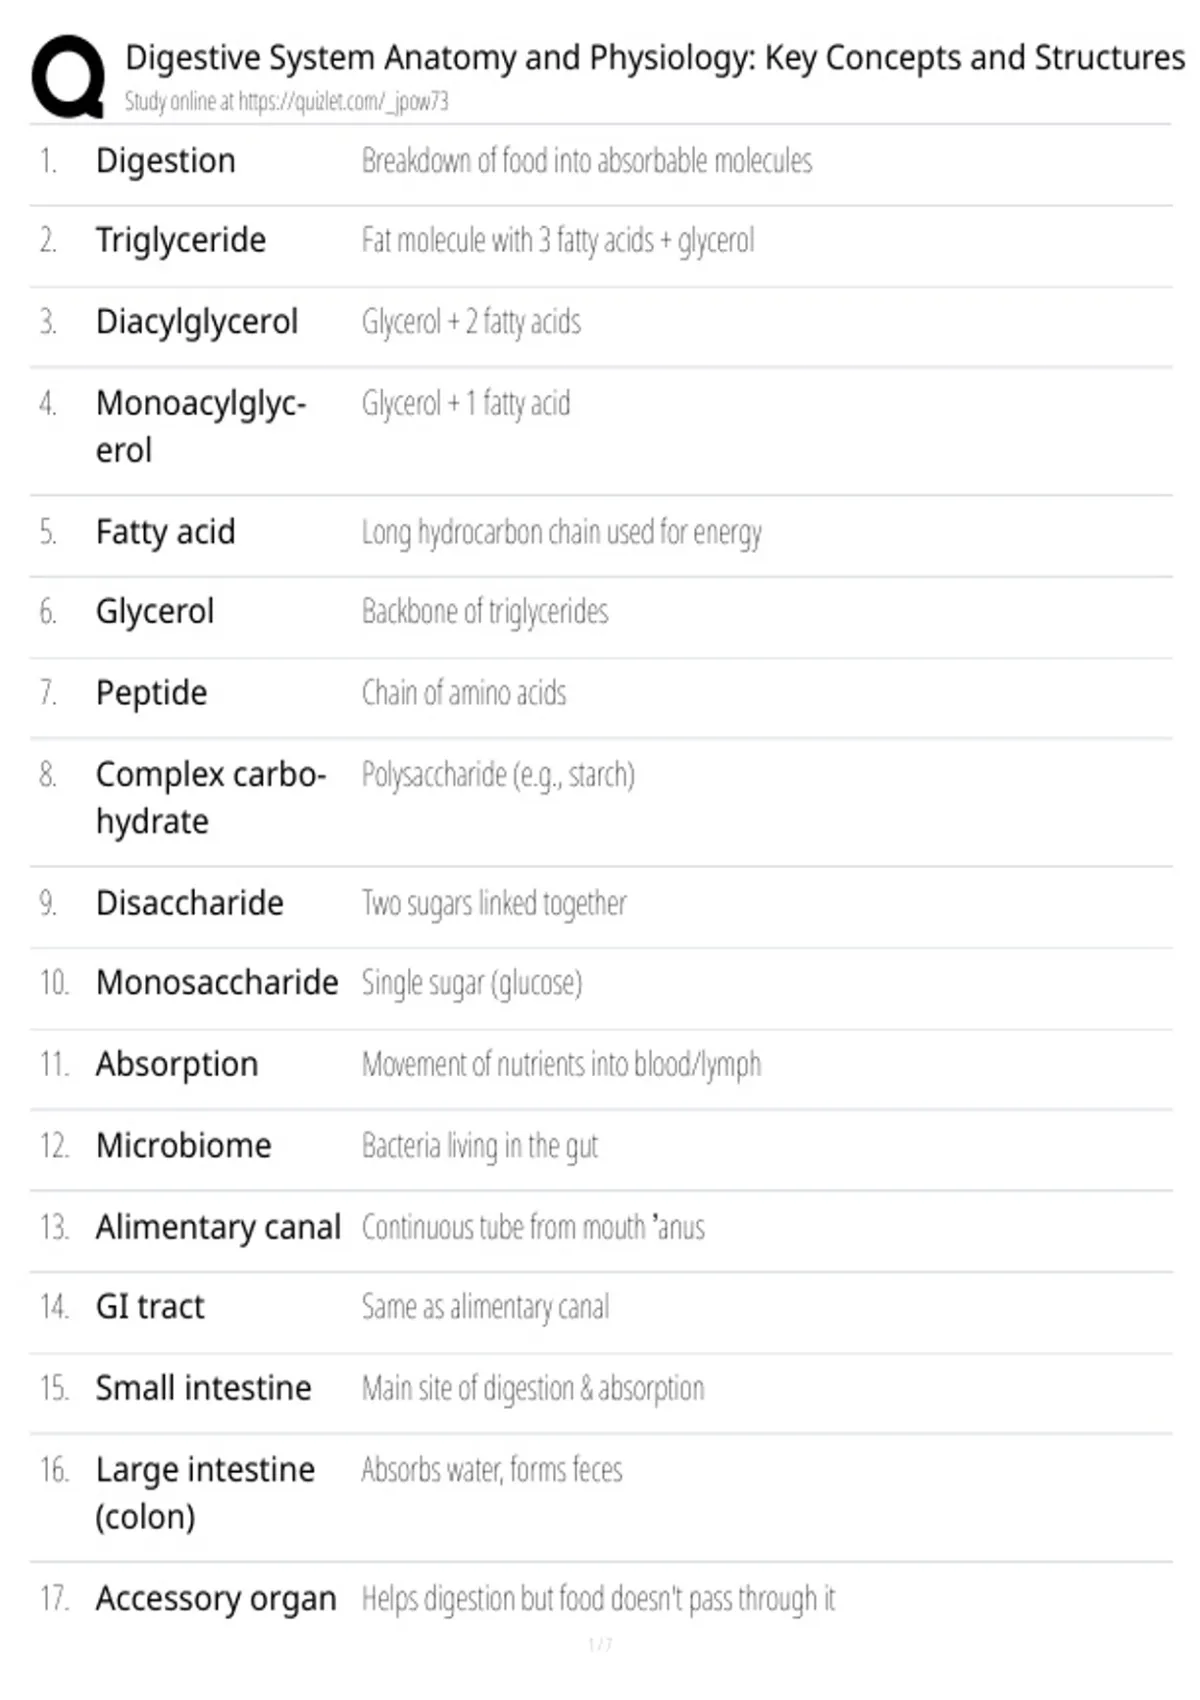Click the Monoacylglycerol term
The height and width of the screenshot is (1700, 1200).
pyautogui.click(x=201, y=427)
